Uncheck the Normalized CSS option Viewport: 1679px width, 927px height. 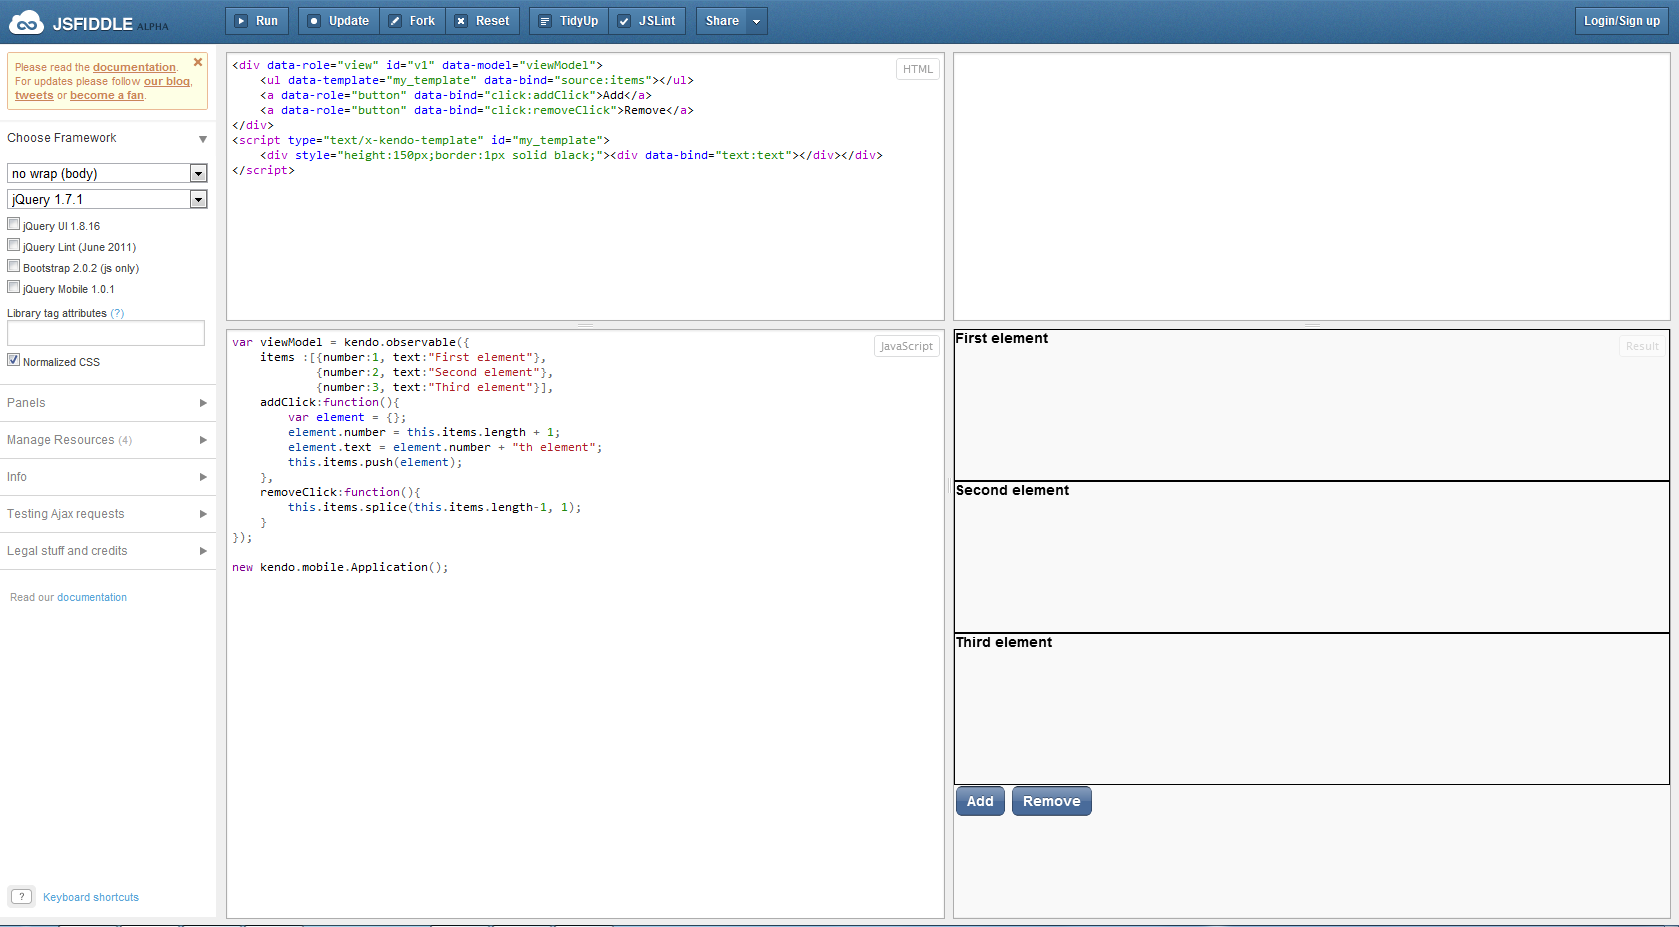(14, 361)
